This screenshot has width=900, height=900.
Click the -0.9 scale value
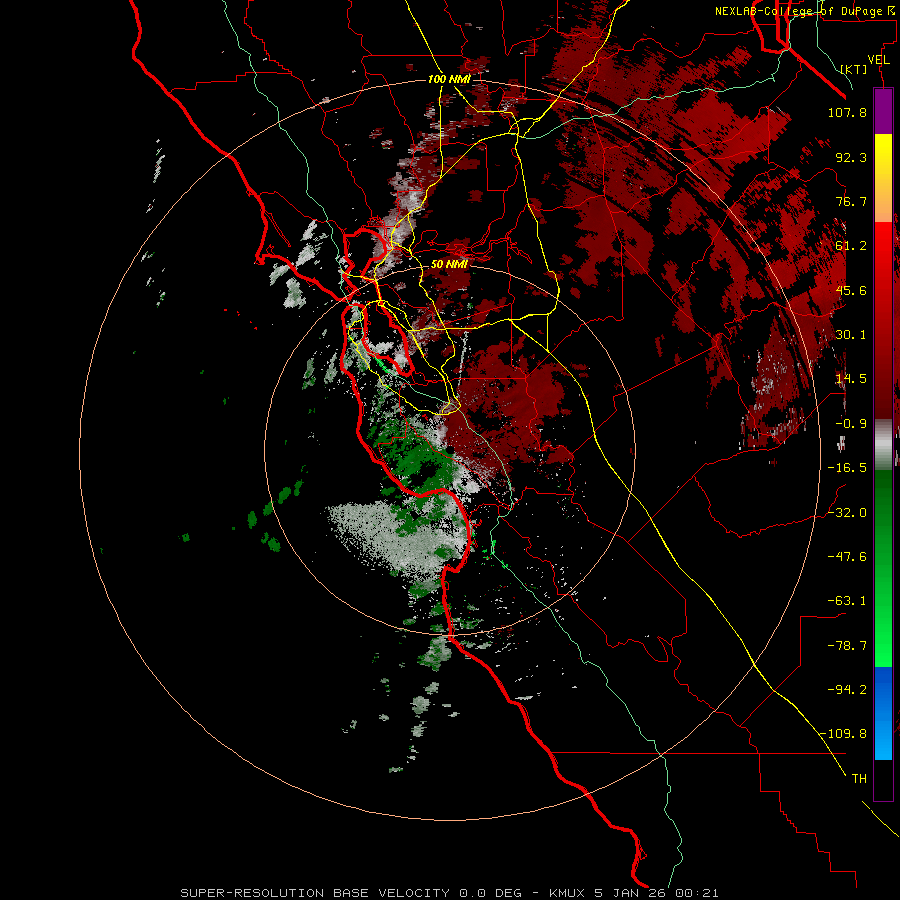click(x=851, y=424)
